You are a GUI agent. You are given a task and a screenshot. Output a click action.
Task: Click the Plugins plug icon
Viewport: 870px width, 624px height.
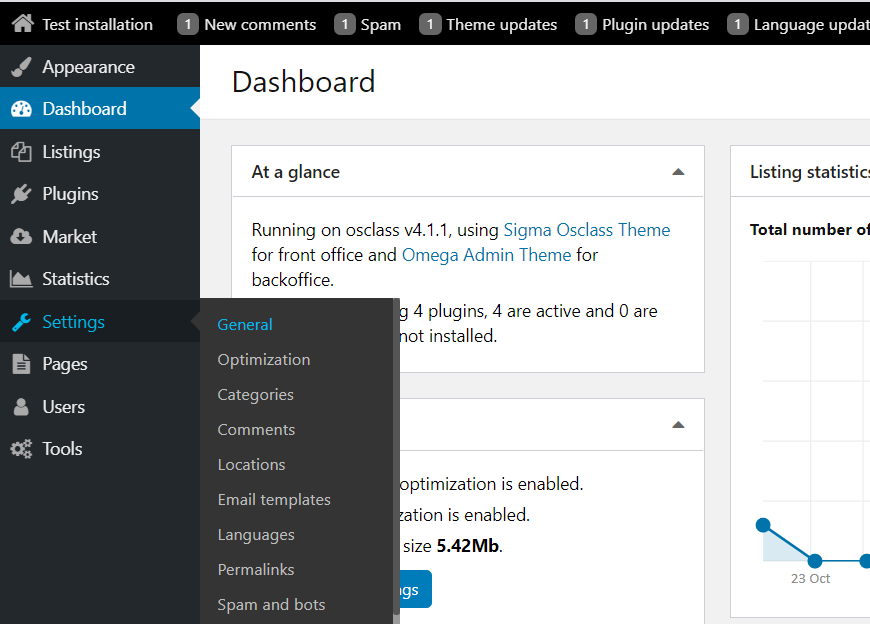[21, 194]
